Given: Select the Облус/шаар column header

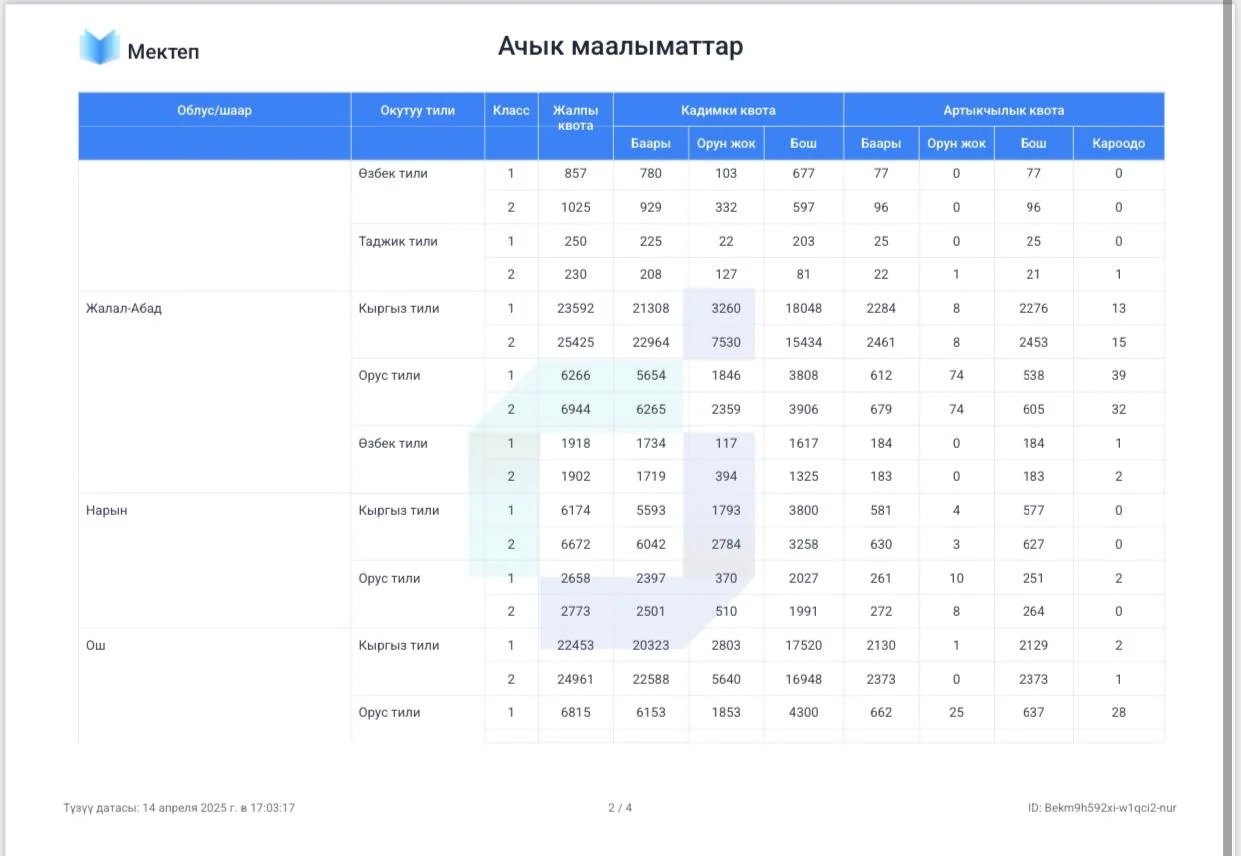Looking at the screenshot, I should tap(214, 110).
